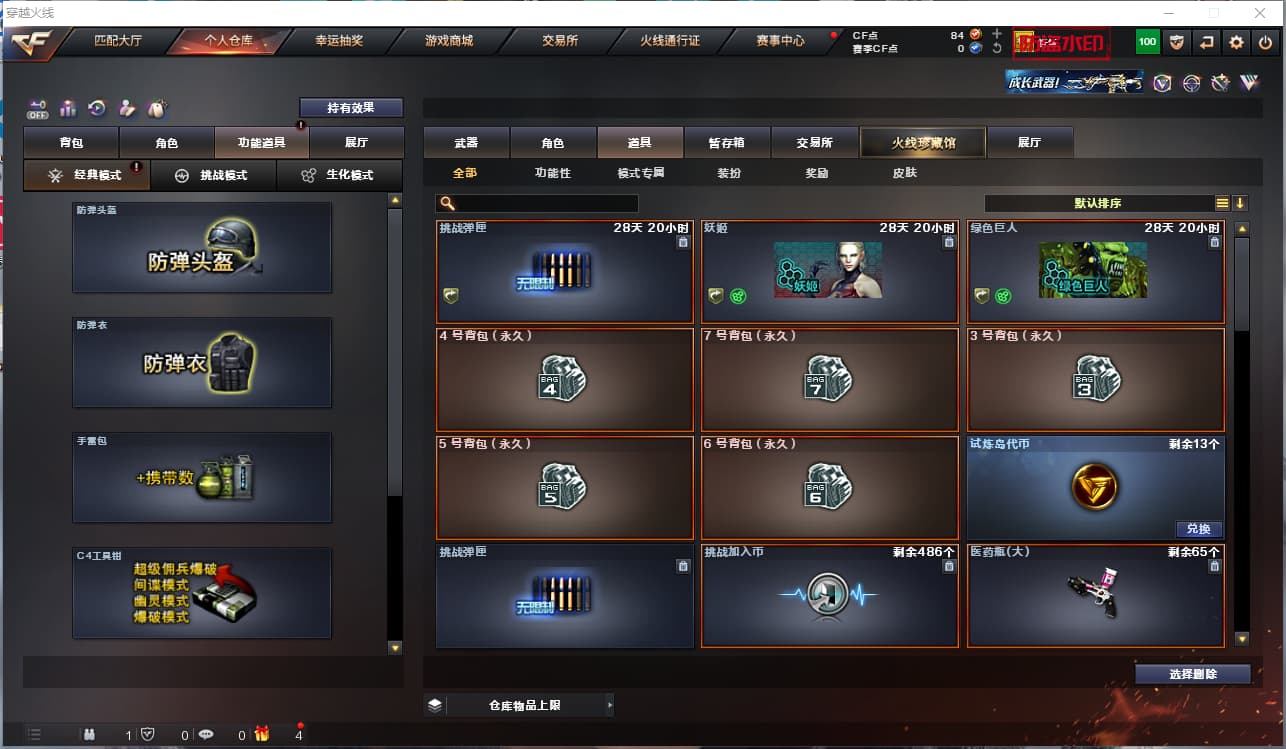Click the item list scroll down arrow
This screenshot has width=1286, height=749.
click(1242, 638)
